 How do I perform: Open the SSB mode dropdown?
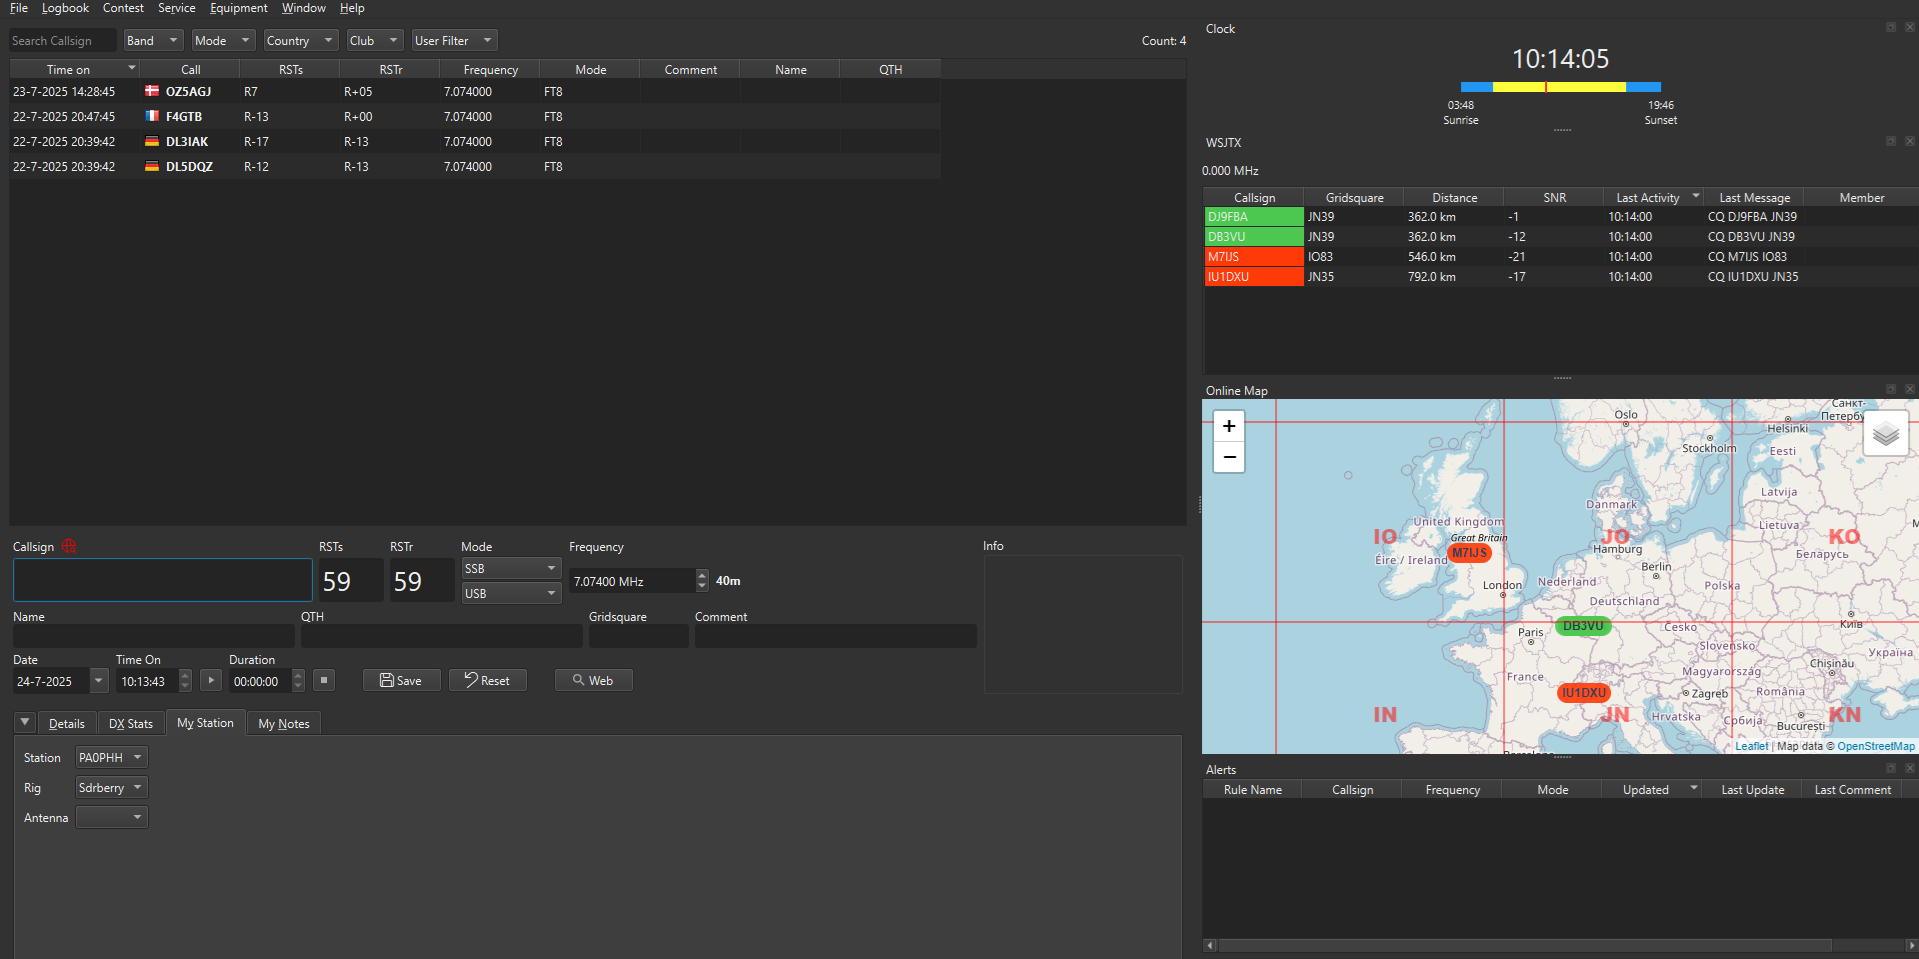tap(510, 568)
